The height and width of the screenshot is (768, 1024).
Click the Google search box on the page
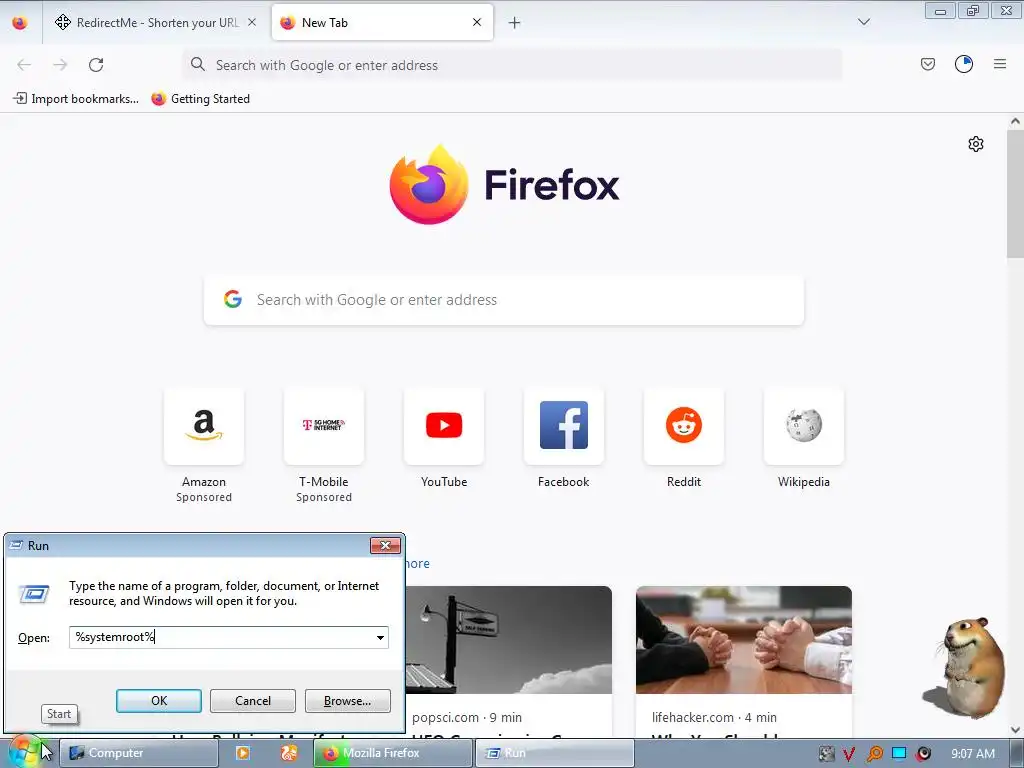(504, 300)
